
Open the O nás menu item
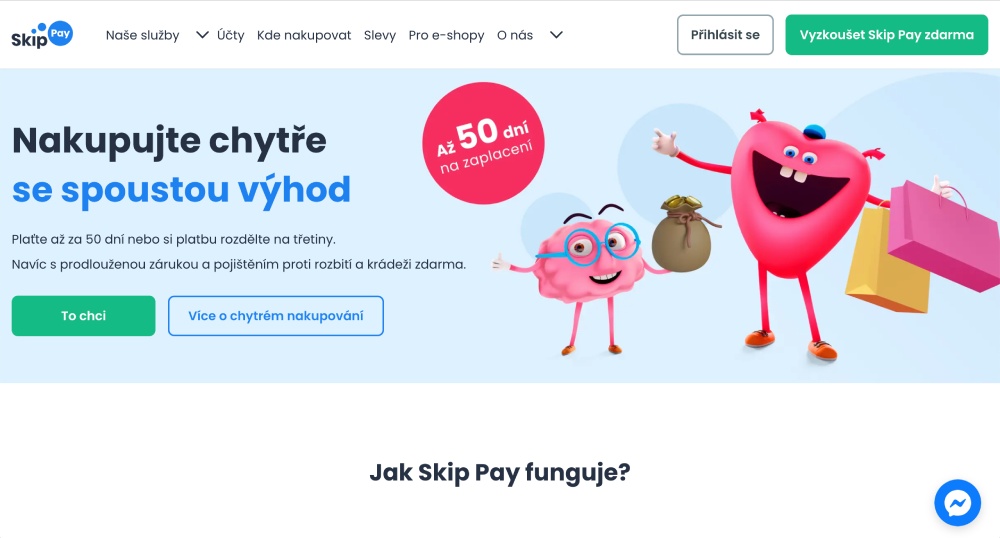[x=515, y=35]
